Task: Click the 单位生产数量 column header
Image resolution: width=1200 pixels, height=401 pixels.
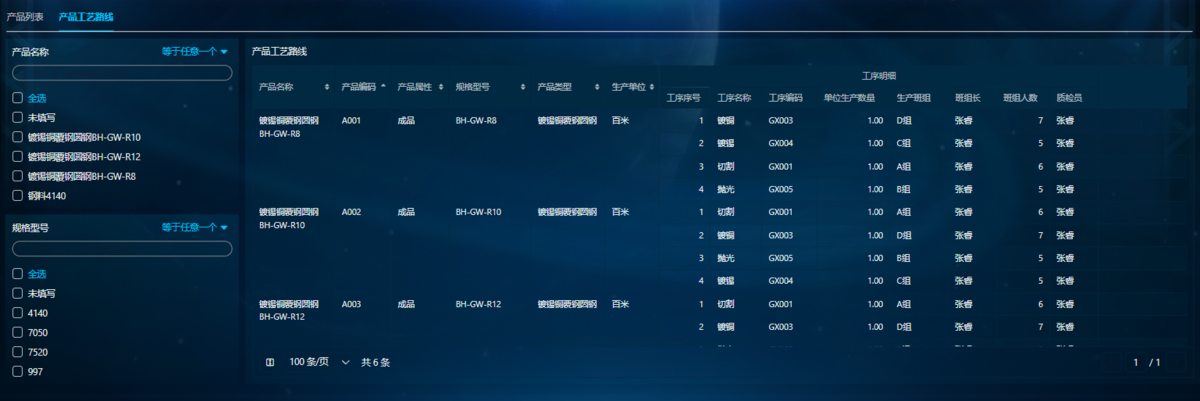Action: [850, 98]
